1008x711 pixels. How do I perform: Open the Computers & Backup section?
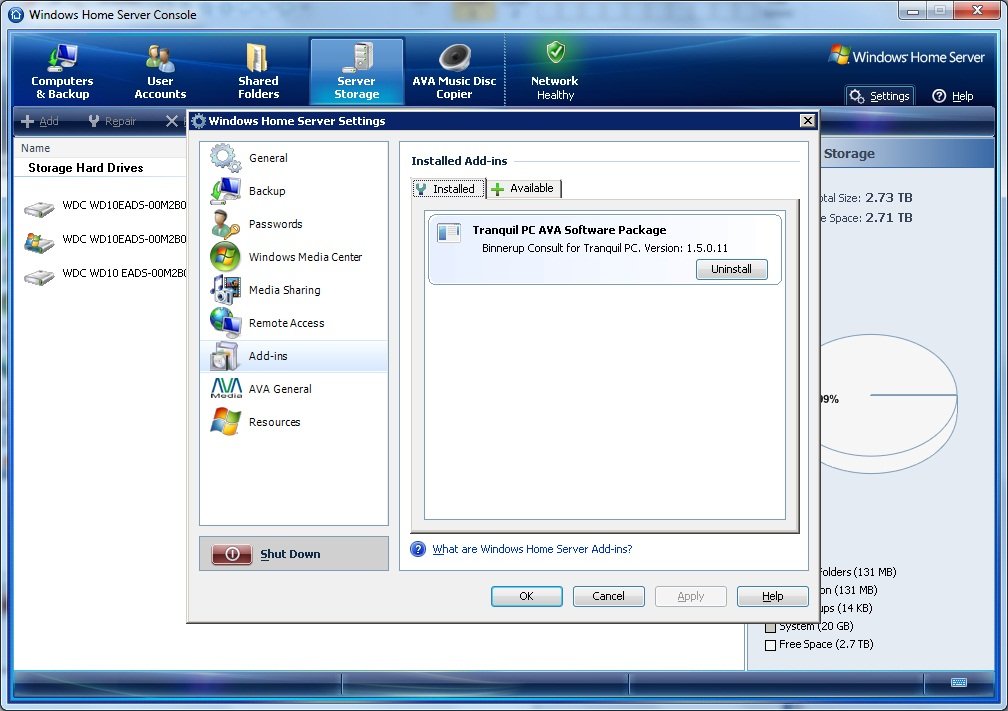click(x=62, y=71)
